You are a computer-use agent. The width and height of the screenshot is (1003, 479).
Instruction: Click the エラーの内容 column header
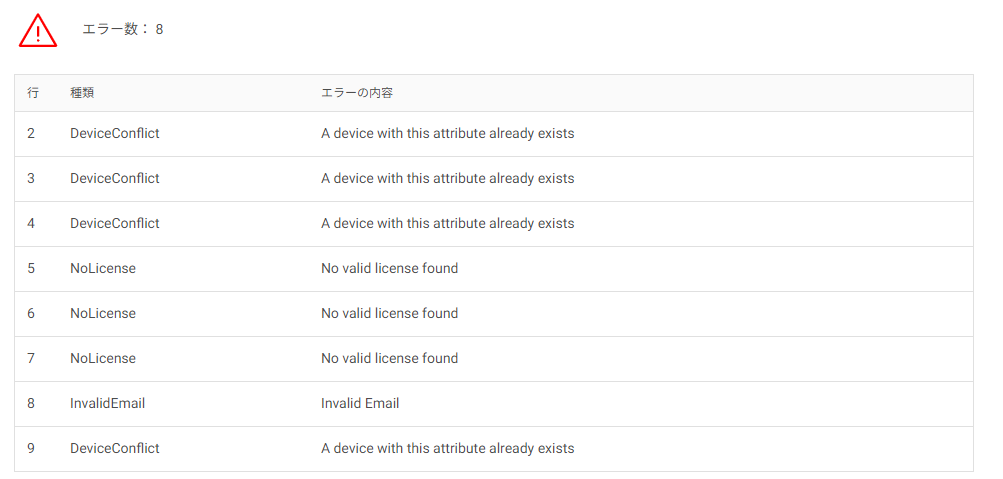tap(357, 93)
